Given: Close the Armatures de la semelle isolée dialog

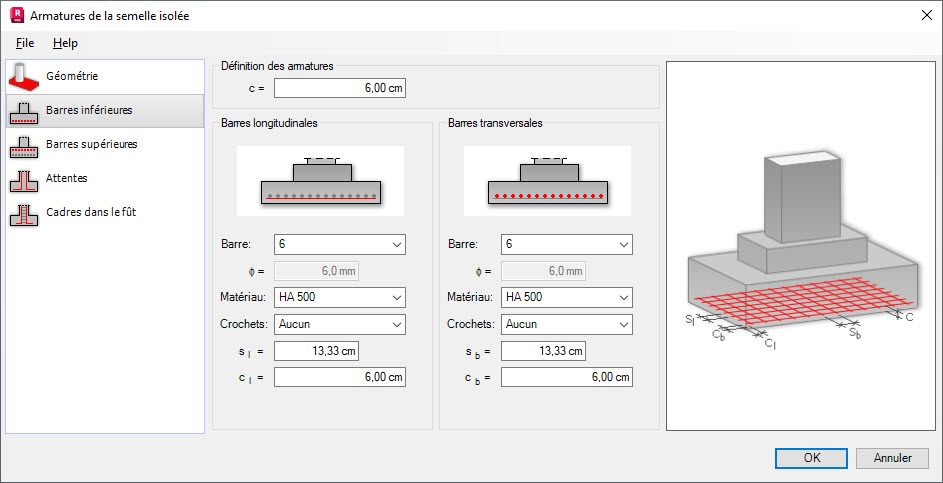Looking at the screenshot, I should (927, 16).
